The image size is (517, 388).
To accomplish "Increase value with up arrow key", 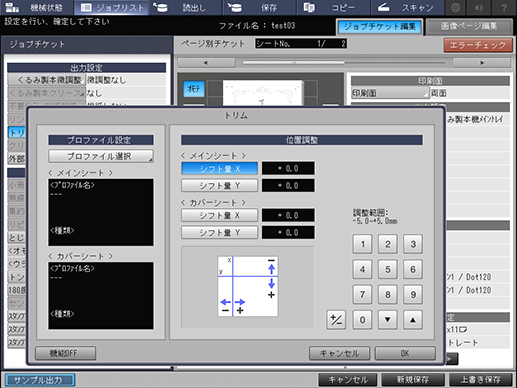I will [413, 320].
